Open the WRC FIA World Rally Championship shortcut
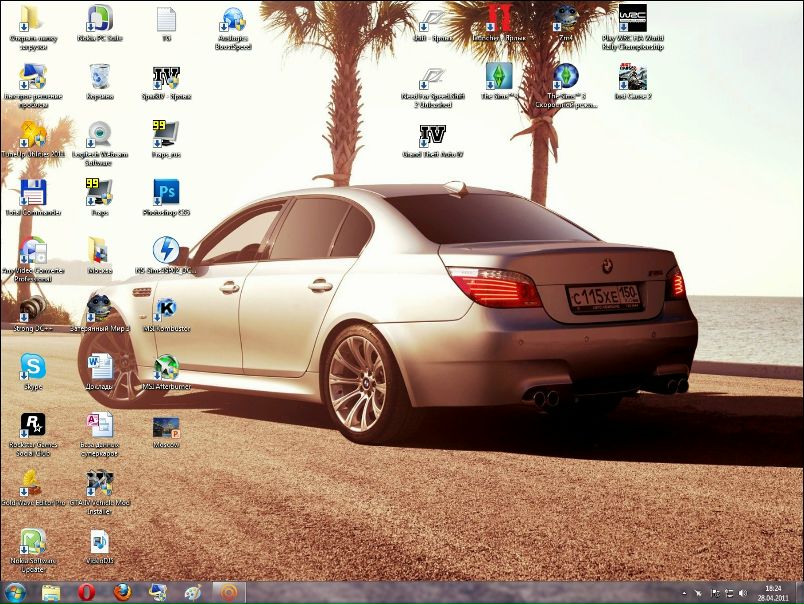 coord(632,20)
